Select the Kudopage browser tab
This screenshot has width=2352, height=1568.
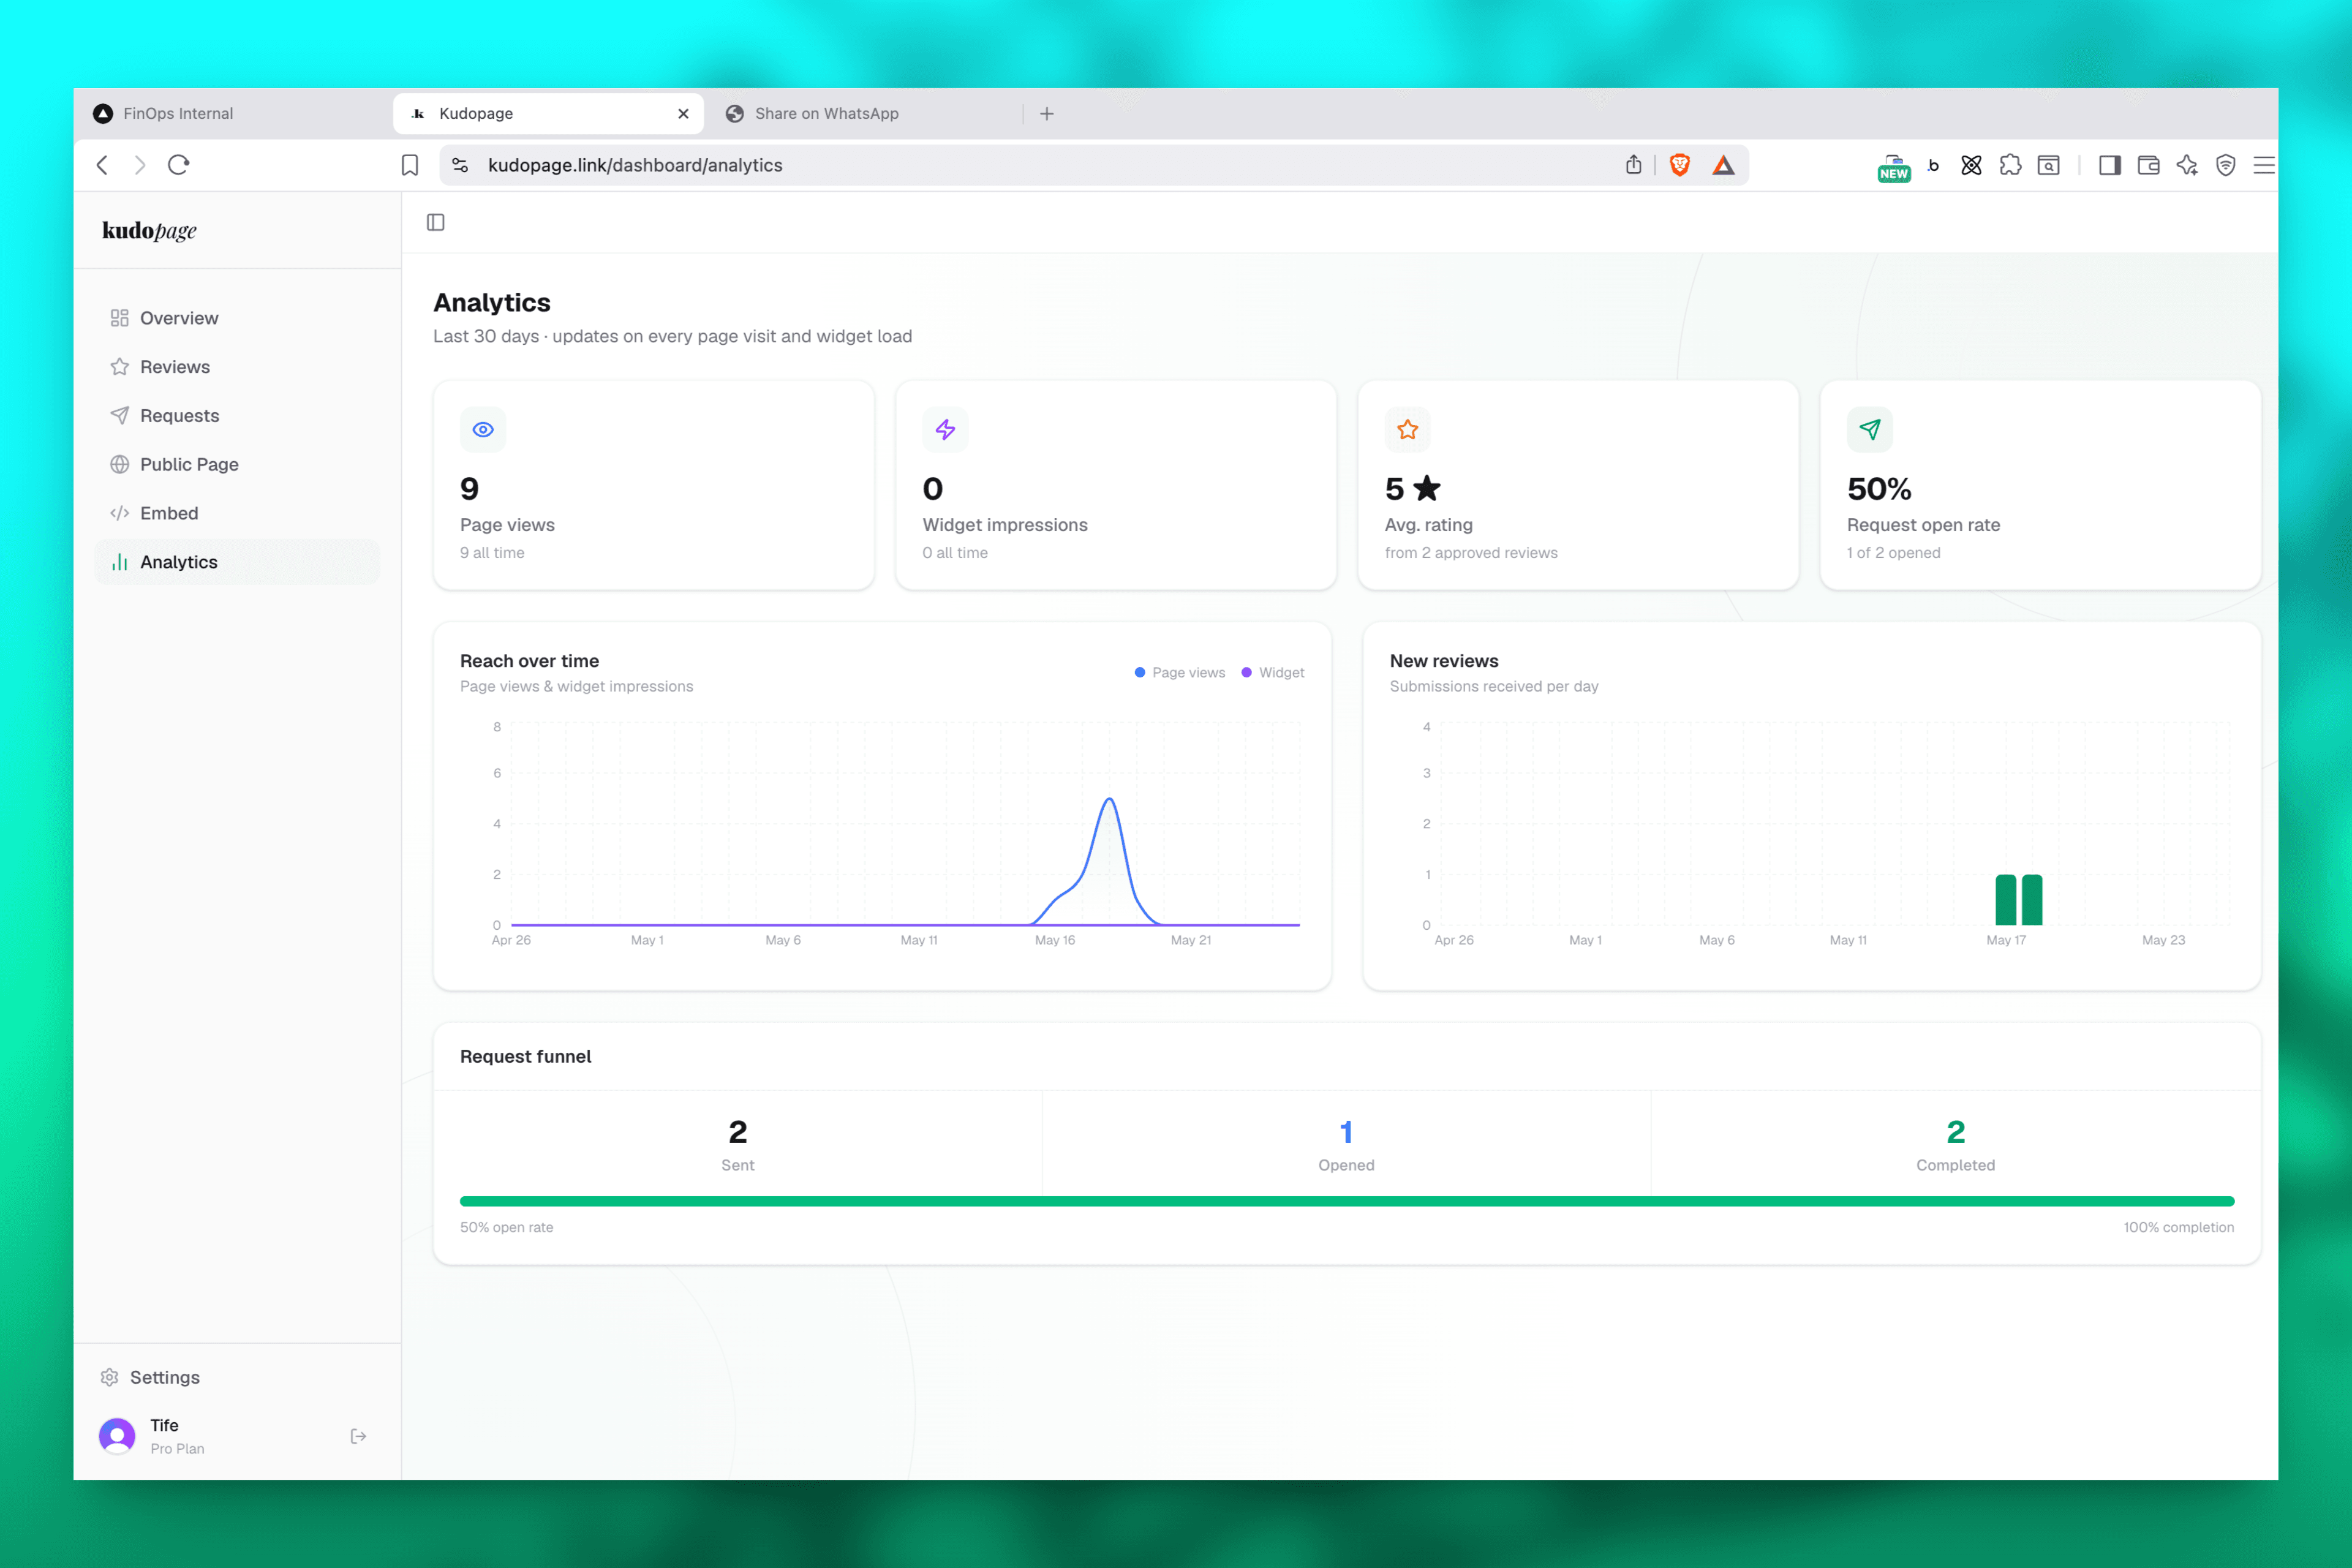pyautogui.click(x=548, y=114)
